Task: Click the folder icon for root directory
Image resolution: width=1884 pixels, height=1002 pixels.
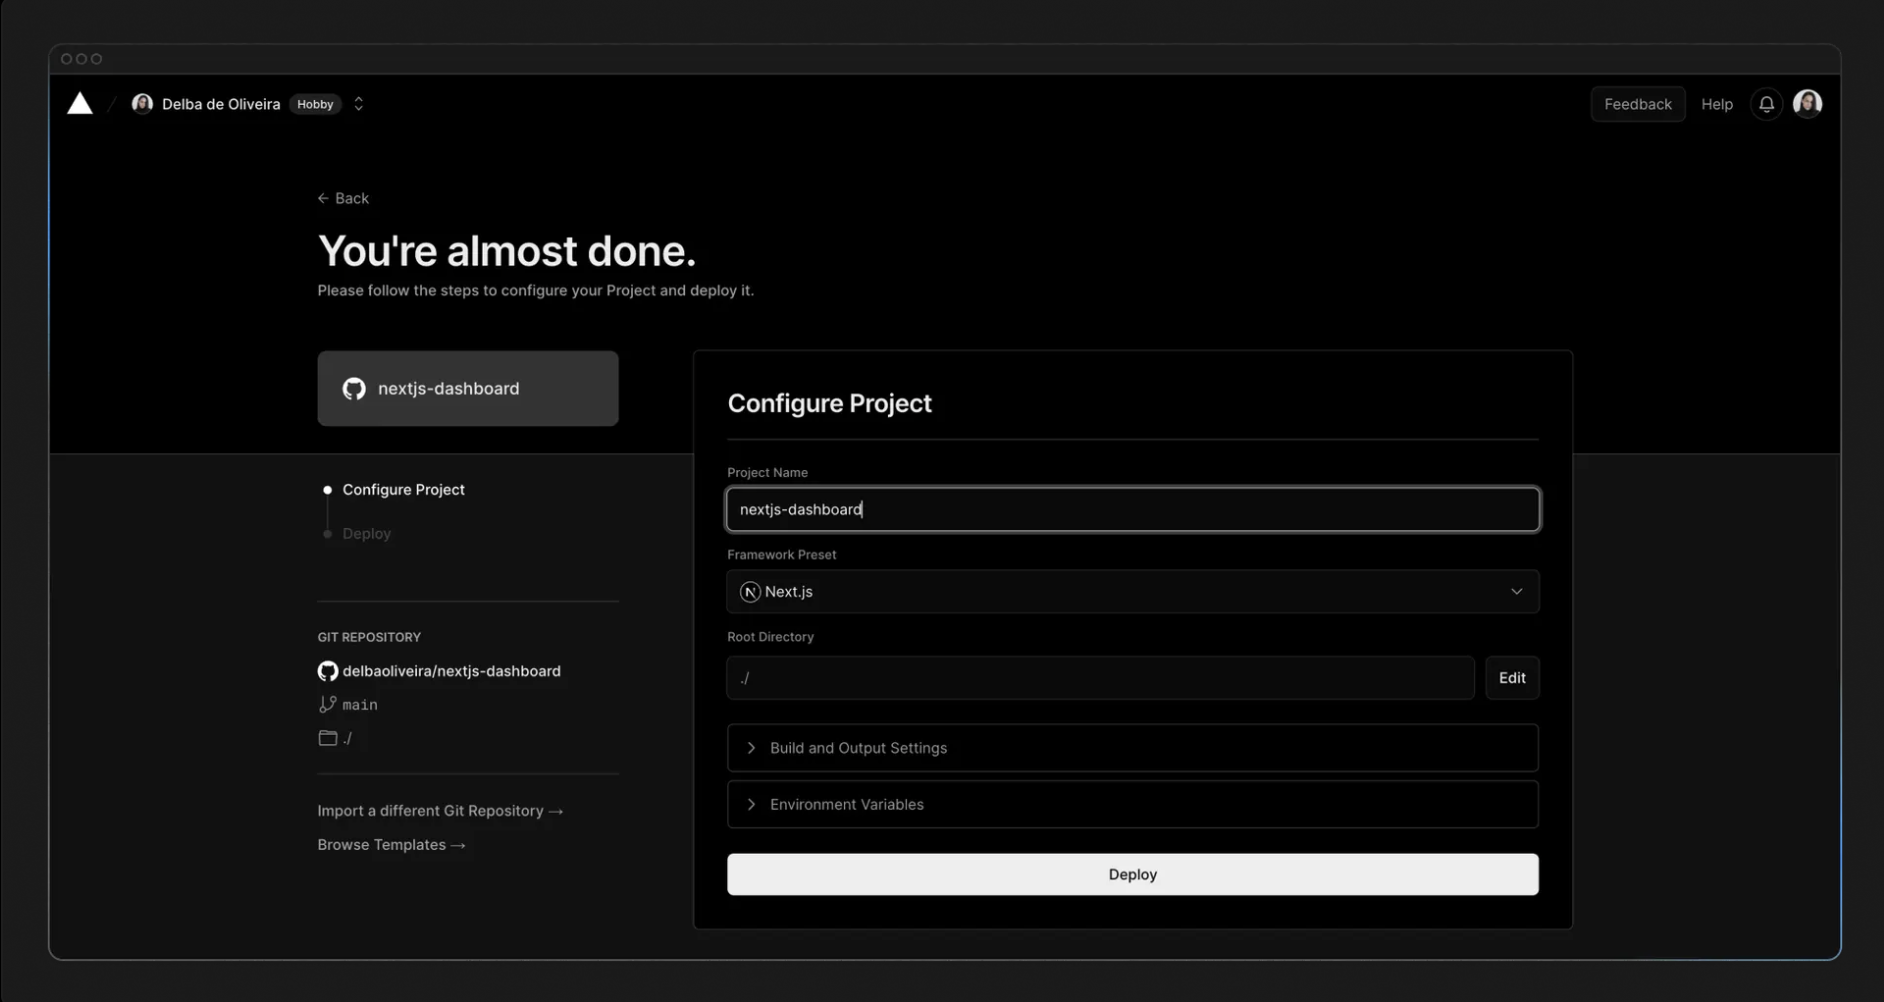Action: (x=327, y=738)
